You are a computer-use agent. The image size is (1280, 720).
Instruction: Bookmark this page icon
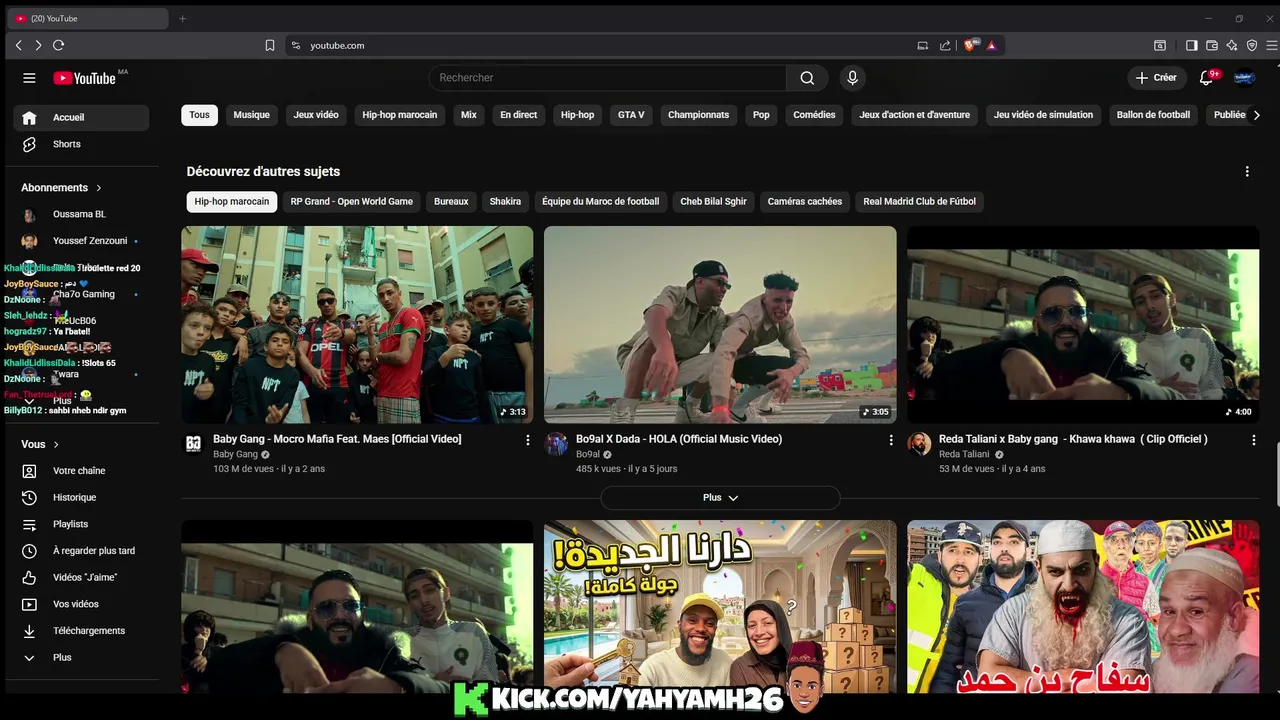[270, 45]
